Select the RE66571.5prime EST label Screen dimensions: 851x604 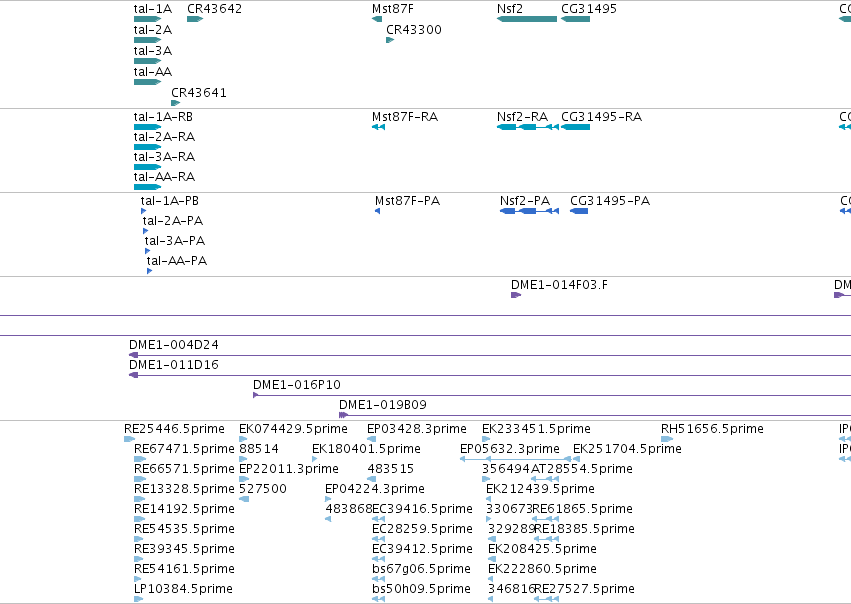[184, 469]
